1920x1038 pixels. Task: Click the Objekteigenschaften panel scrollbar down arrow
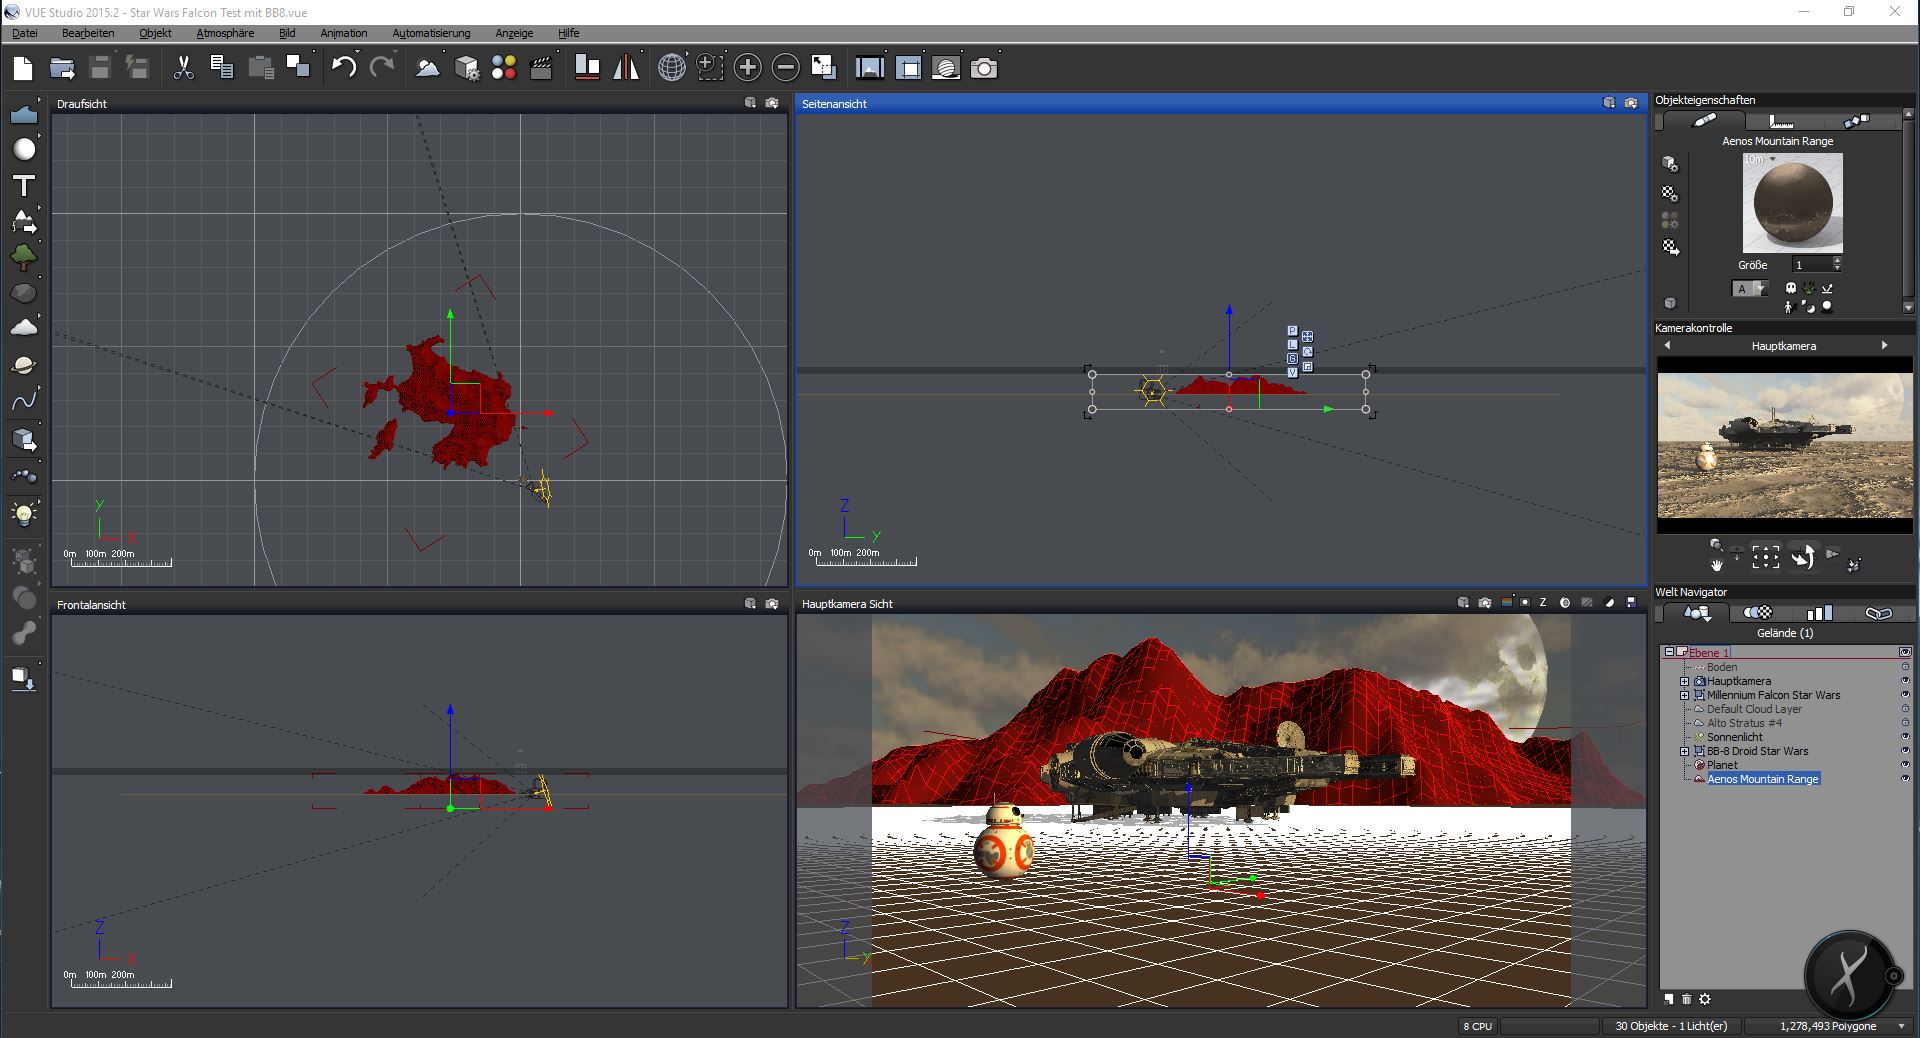click(x=1909, y=309)
